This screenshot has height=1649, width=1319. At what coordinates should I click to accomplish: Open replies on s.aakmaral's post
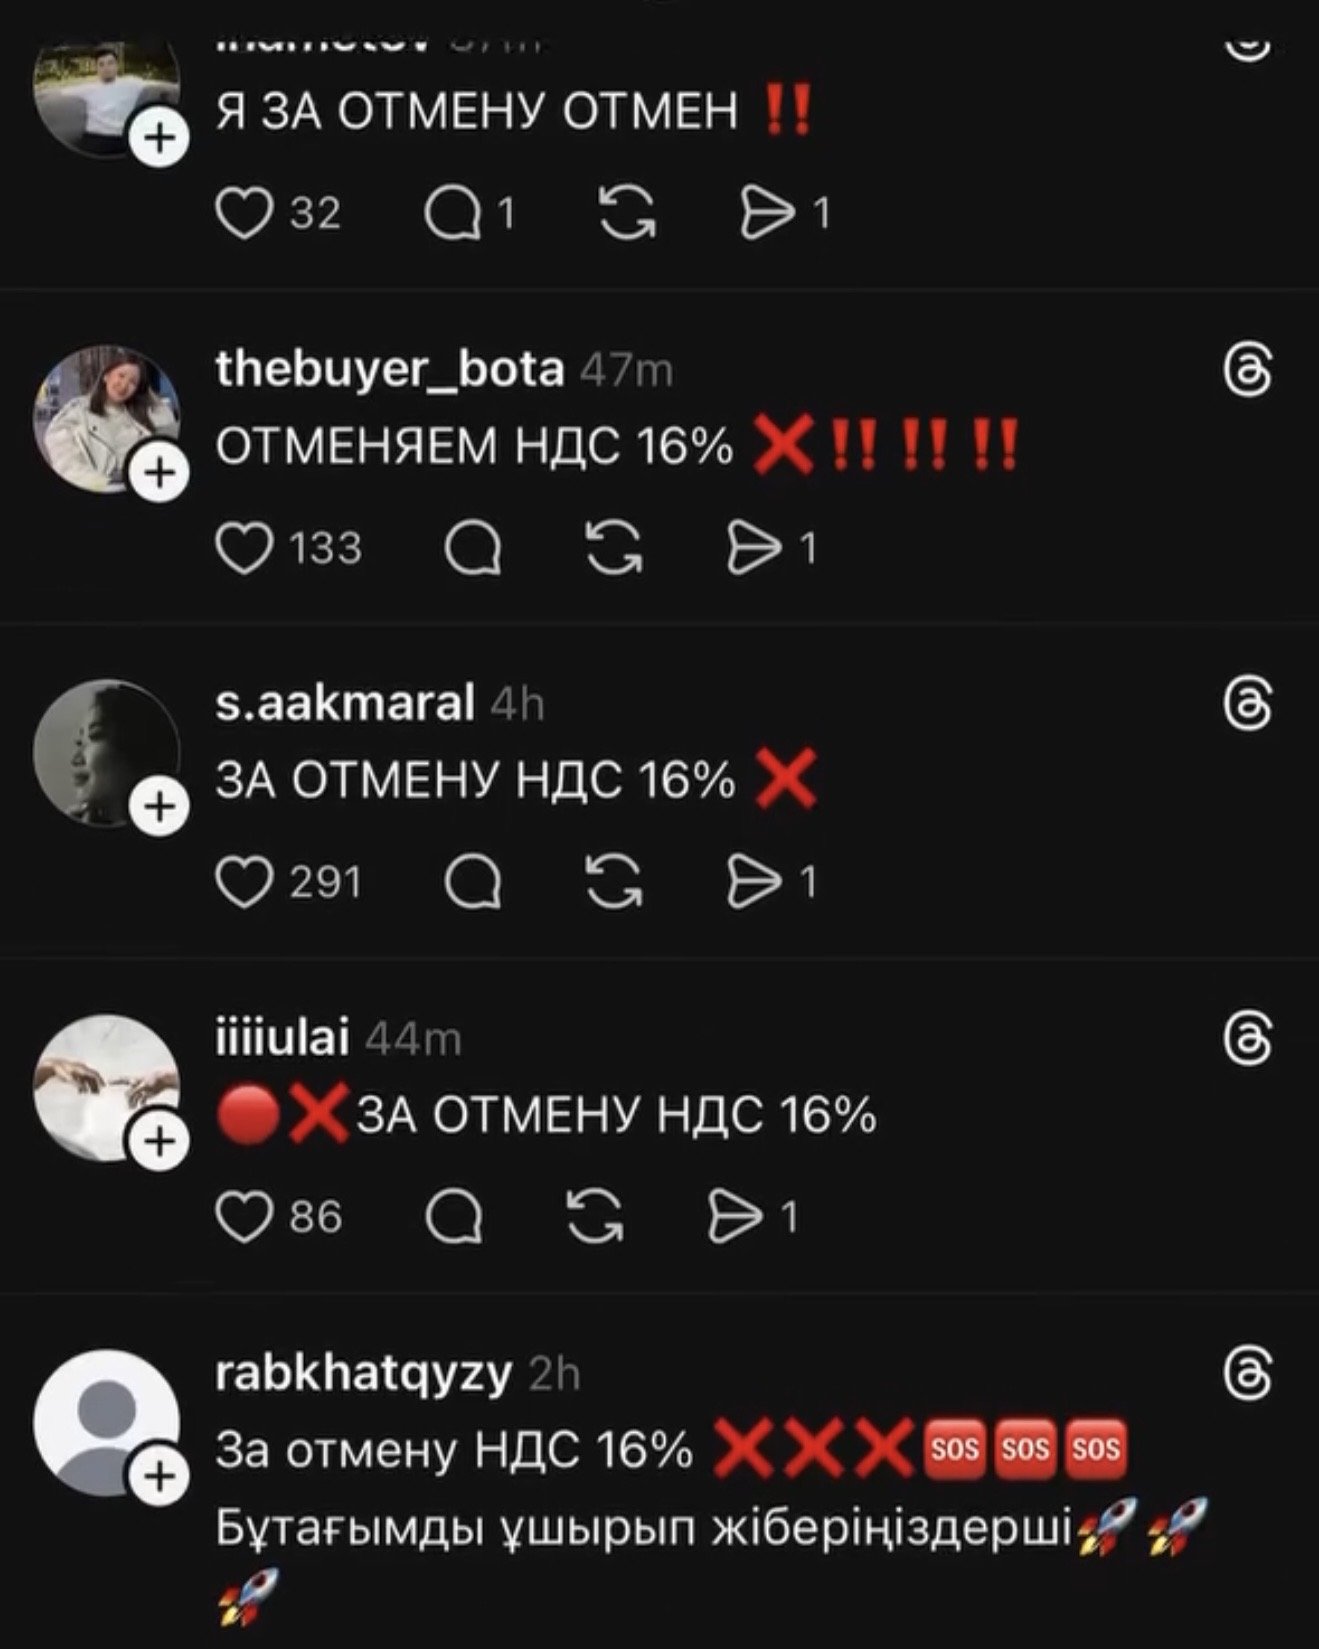471,884
